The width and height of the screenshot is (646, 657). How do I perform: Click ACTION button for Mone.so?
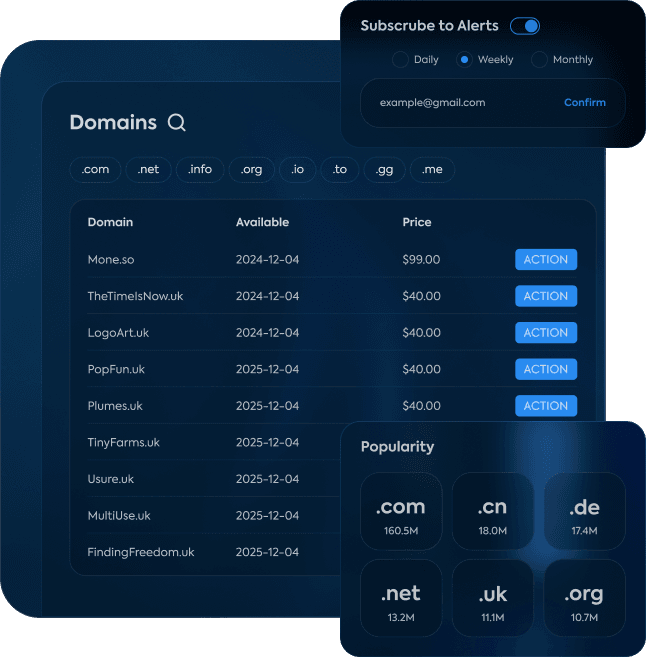546,260
